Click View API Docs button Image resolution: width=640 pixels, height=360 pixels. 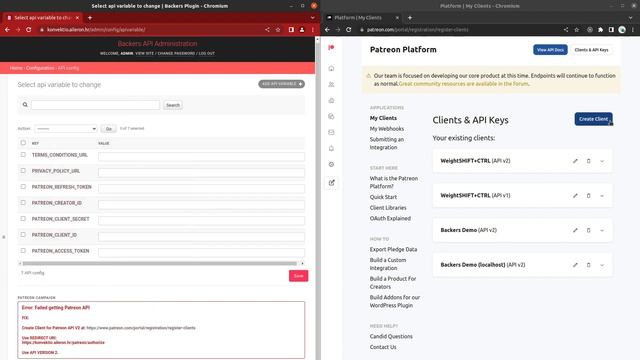point(550,50)
